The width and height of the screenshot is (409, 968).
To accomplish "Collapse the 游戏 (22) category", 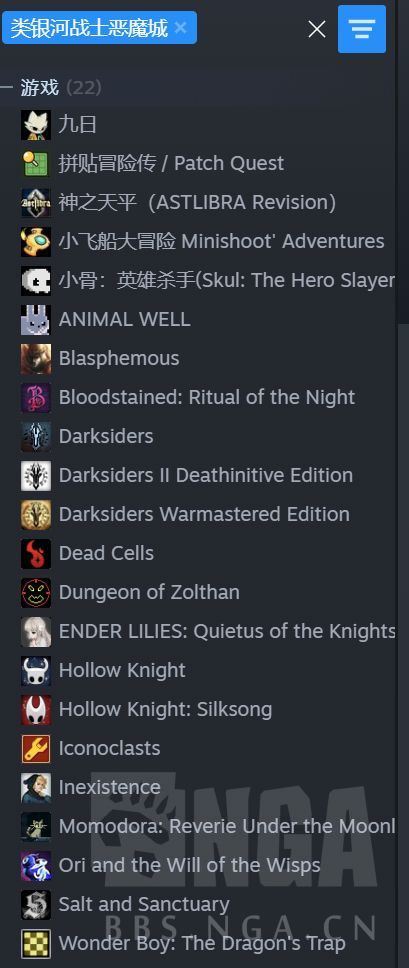I will [6, 88].
